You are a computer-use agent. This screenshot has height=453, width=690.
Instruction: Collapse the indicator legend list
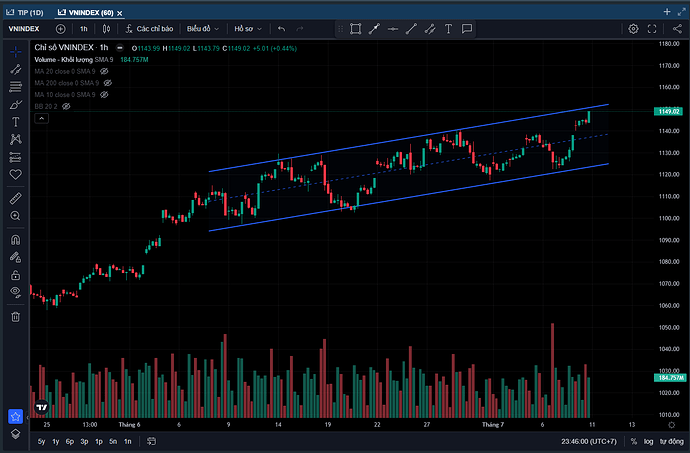tap(41, 119)
